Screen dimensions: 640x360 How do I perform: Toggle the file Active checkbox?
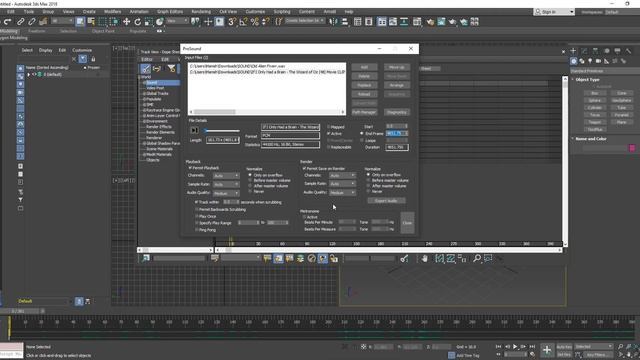329,133
